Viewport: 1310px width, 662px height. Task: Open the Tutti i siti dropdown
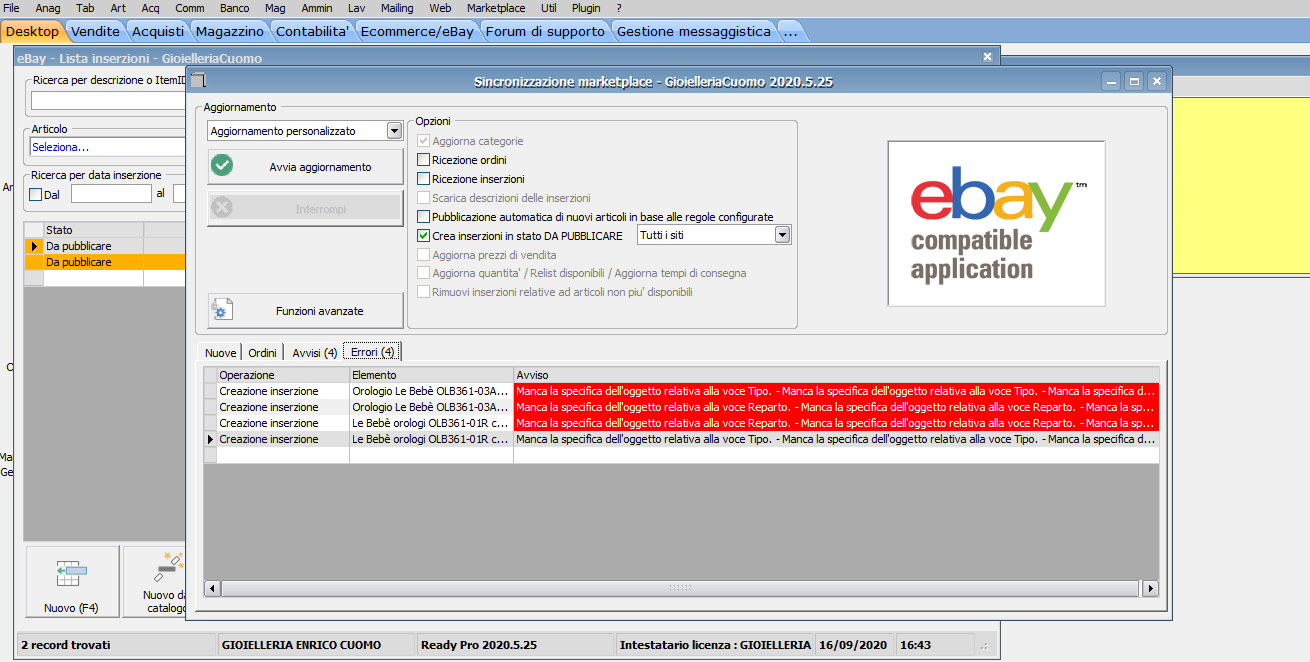point(783,235)
